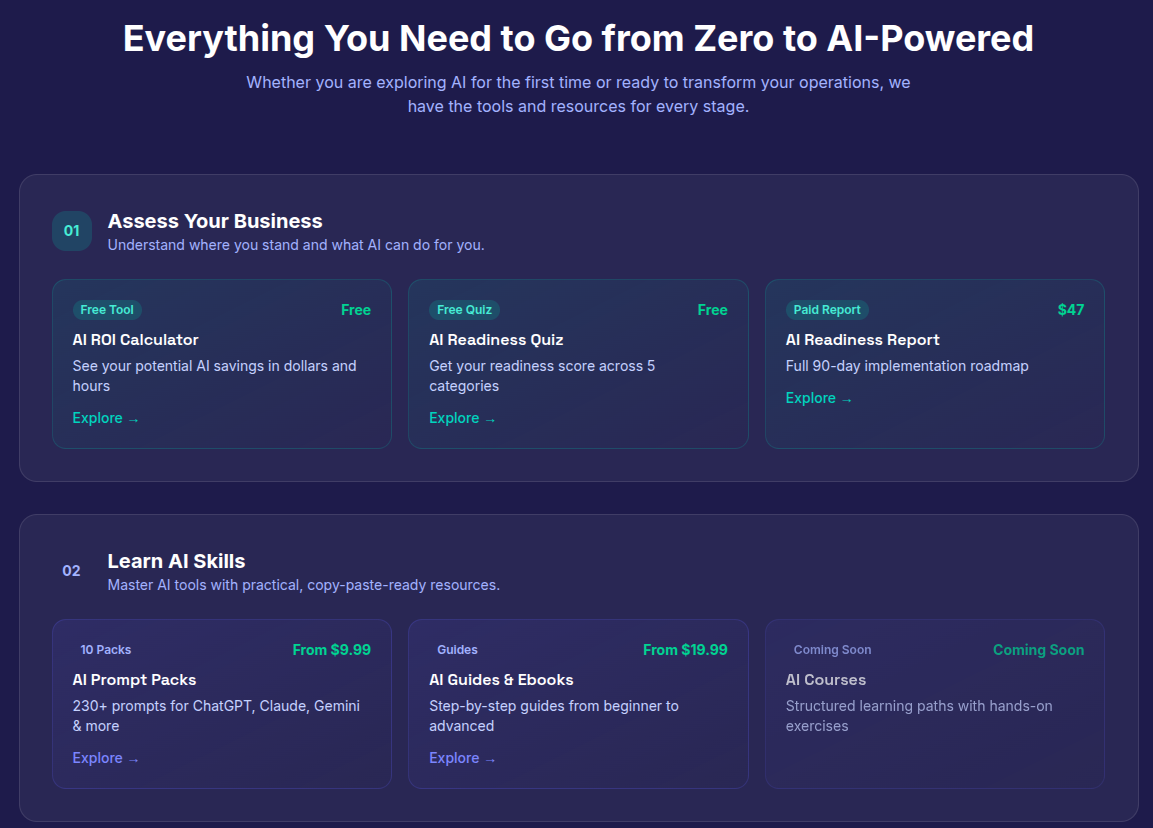Select the Assess Your Business heading

tap(215, 221)
